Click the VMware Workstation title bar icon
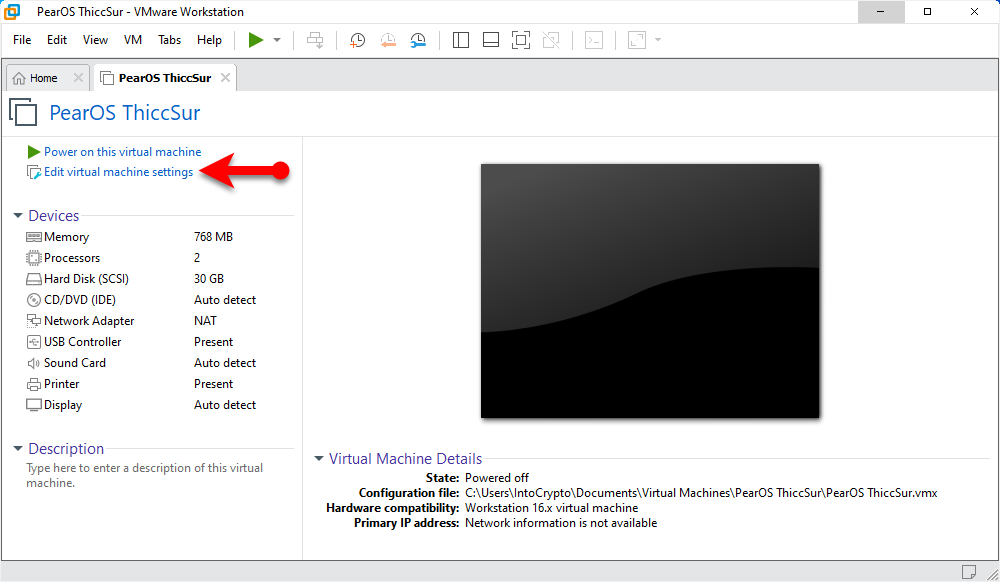 pyautogui.click(x=12, y=11)
